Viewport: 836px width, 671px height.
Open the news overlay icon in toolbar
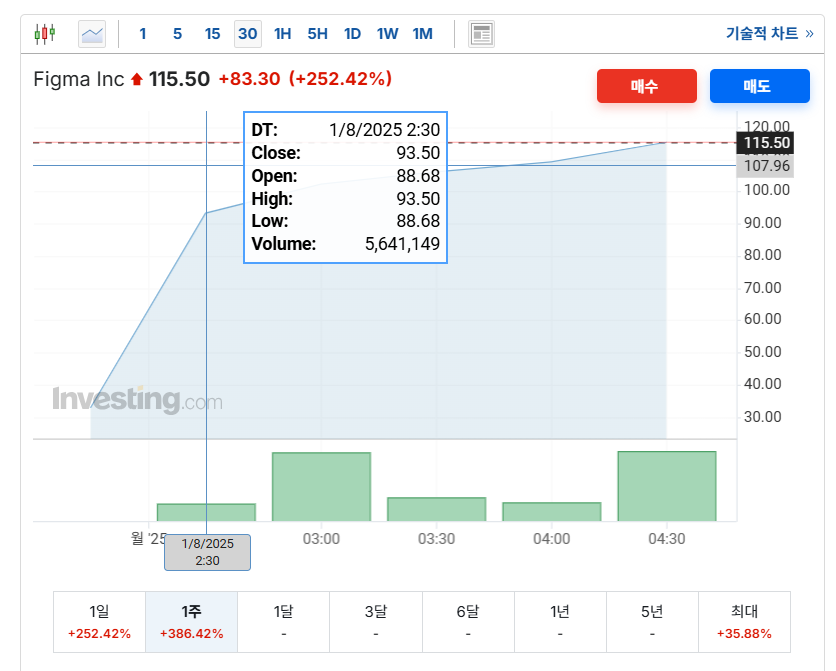coord(481,34)
